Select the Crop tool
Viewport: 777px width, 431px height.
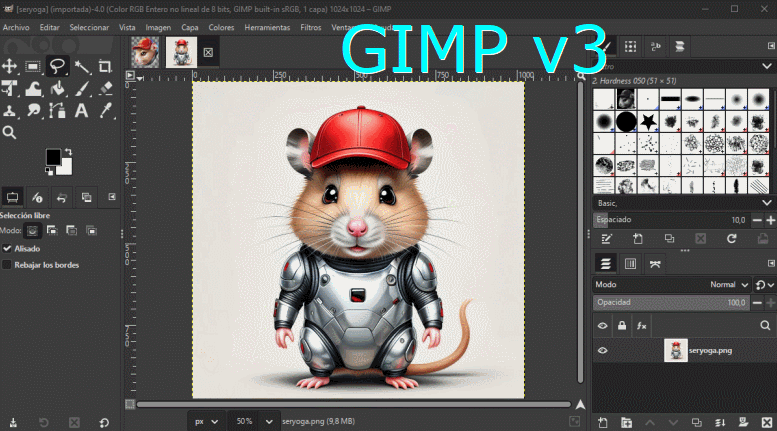(x=105, y=66)
